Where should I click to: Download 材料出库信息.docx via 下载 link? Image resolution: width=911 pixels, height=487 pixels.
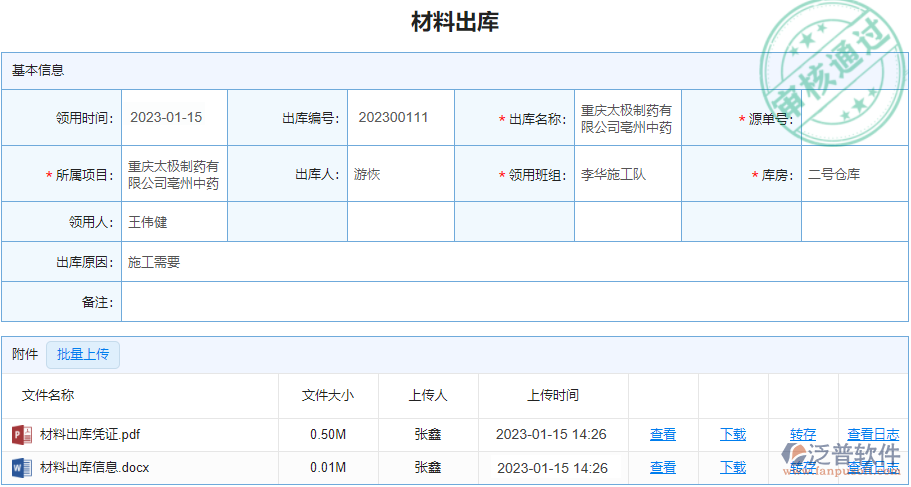(x=733, y=468)
